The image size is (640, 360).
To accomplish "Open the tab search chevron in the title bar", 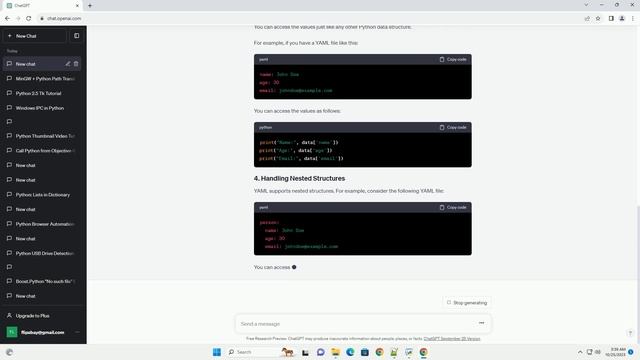I will (586, 5).
